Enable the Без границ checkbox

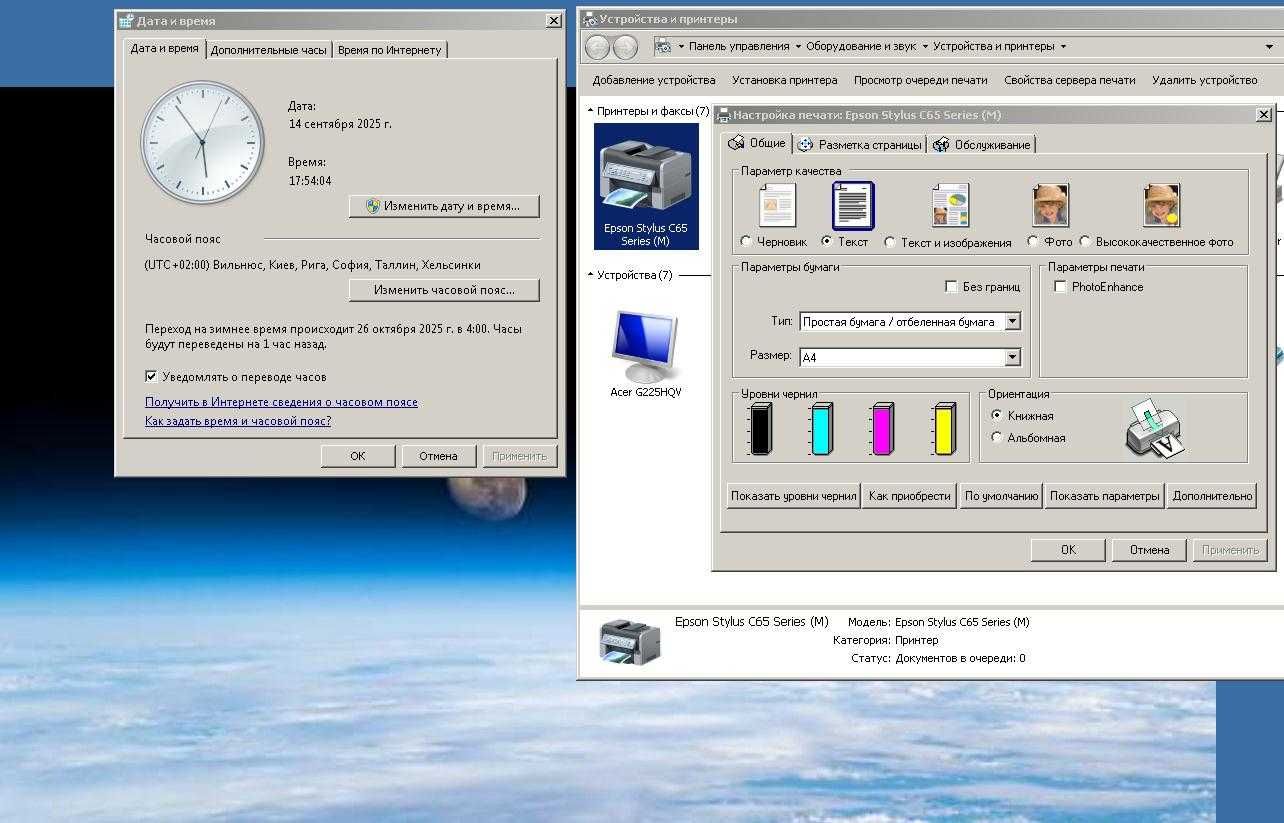[x=951, y=287]
